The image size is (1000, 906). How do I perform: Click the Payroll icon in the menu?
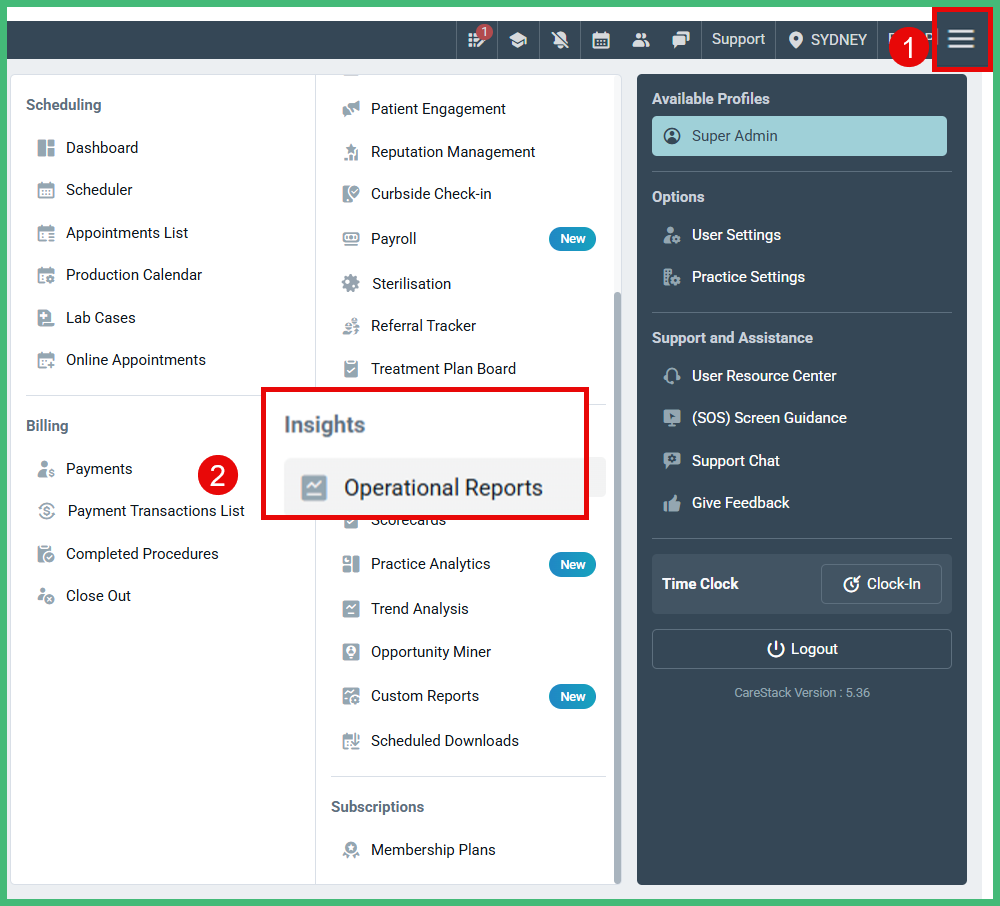tap(350, 238)
